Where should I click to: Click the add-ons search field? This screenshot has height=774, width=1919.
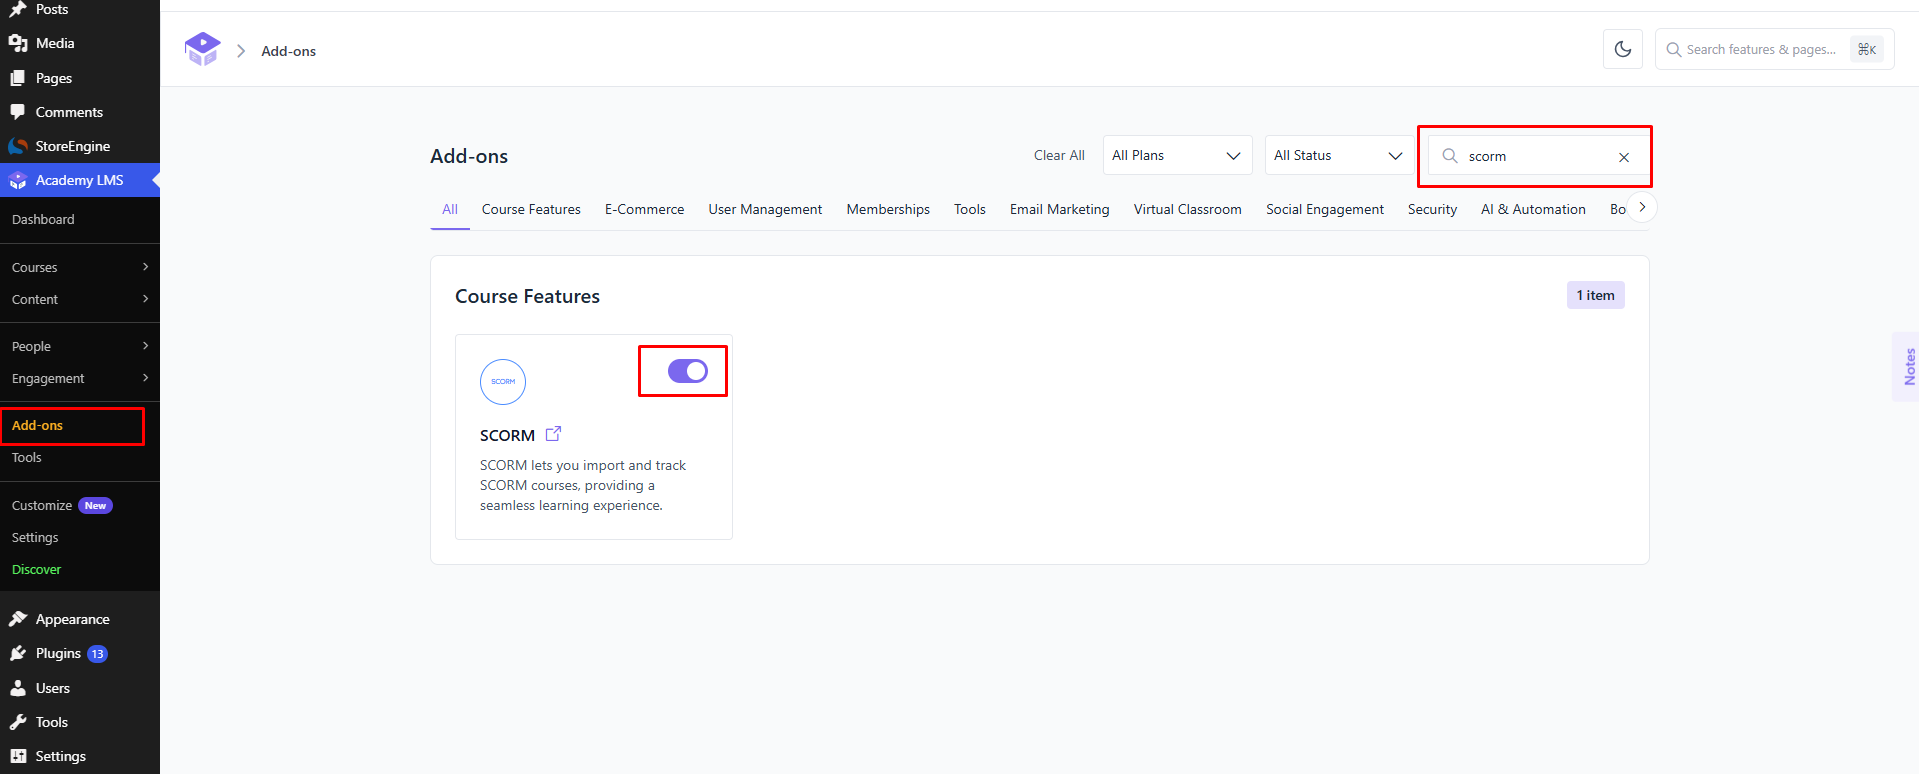click(1539, 156)
